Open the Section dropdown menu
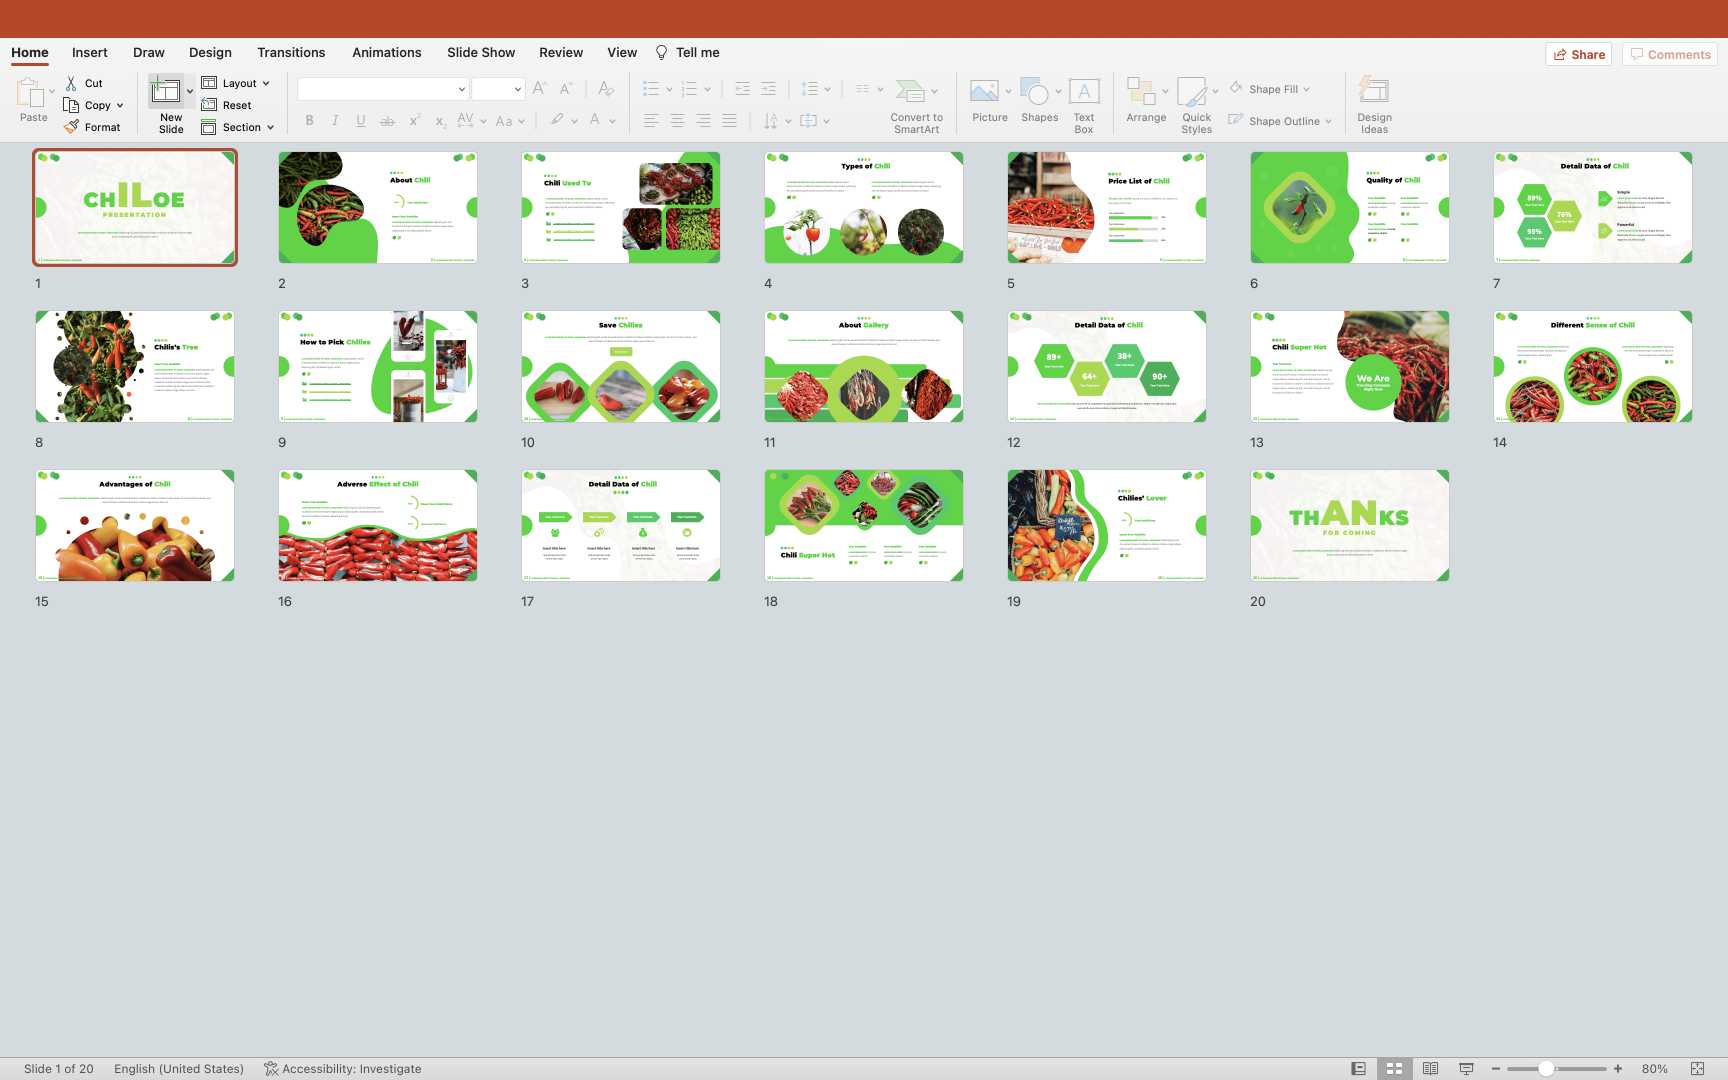 pyautogui.click(x=270, y=127)
